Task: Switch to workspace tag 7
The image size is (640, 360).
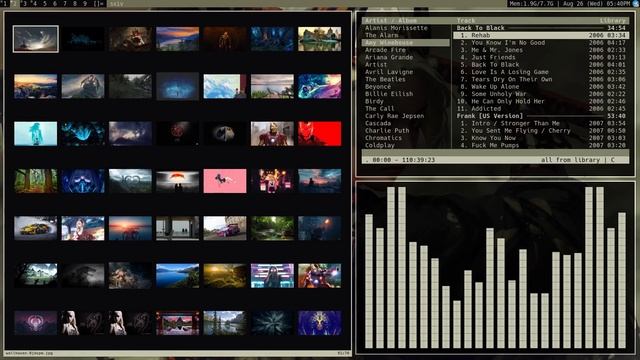Action: point(65,3)
